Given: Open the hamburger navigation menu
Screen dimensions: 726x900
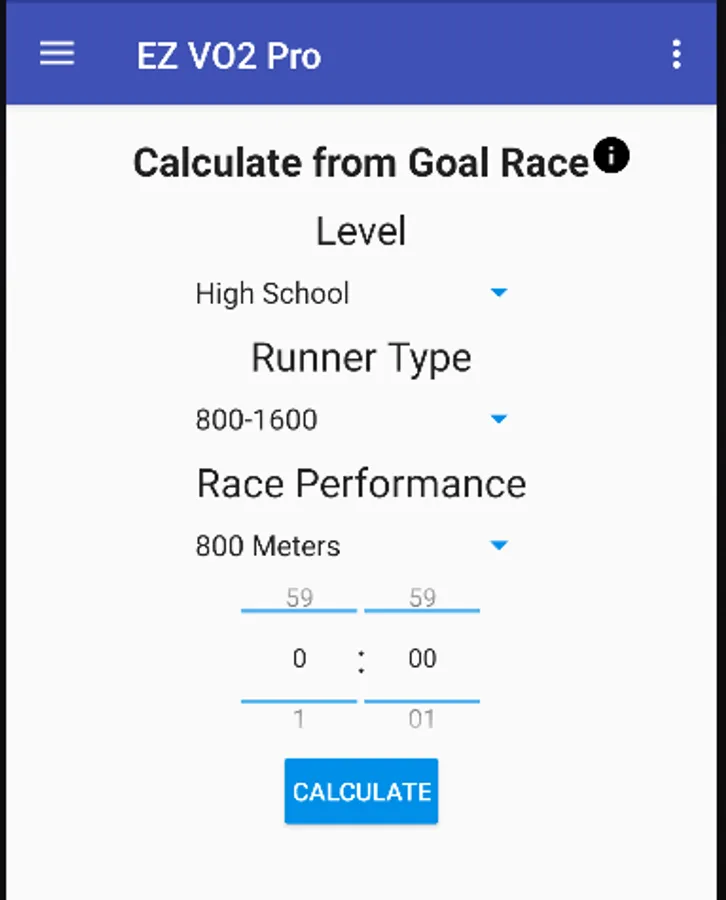Looking at the screenshot, I should pos(57,54).
